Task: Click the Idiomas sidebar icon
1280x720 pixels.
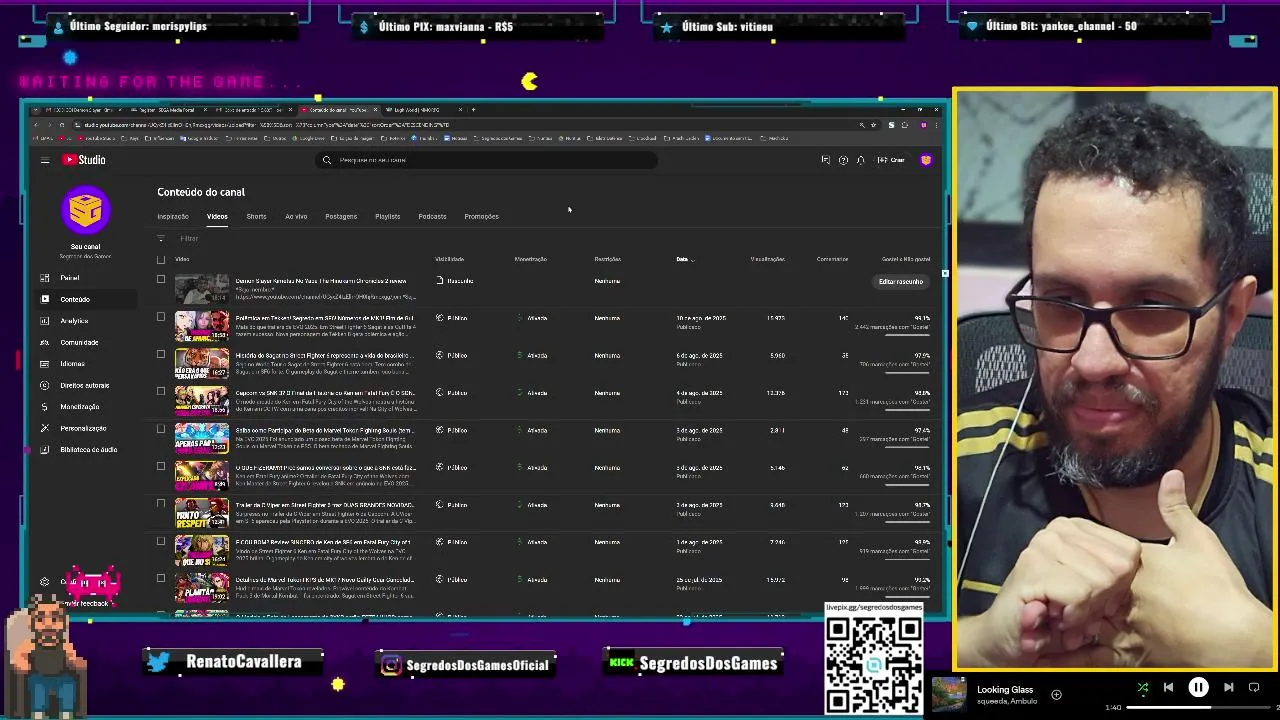Action: [x=45, y=364]
